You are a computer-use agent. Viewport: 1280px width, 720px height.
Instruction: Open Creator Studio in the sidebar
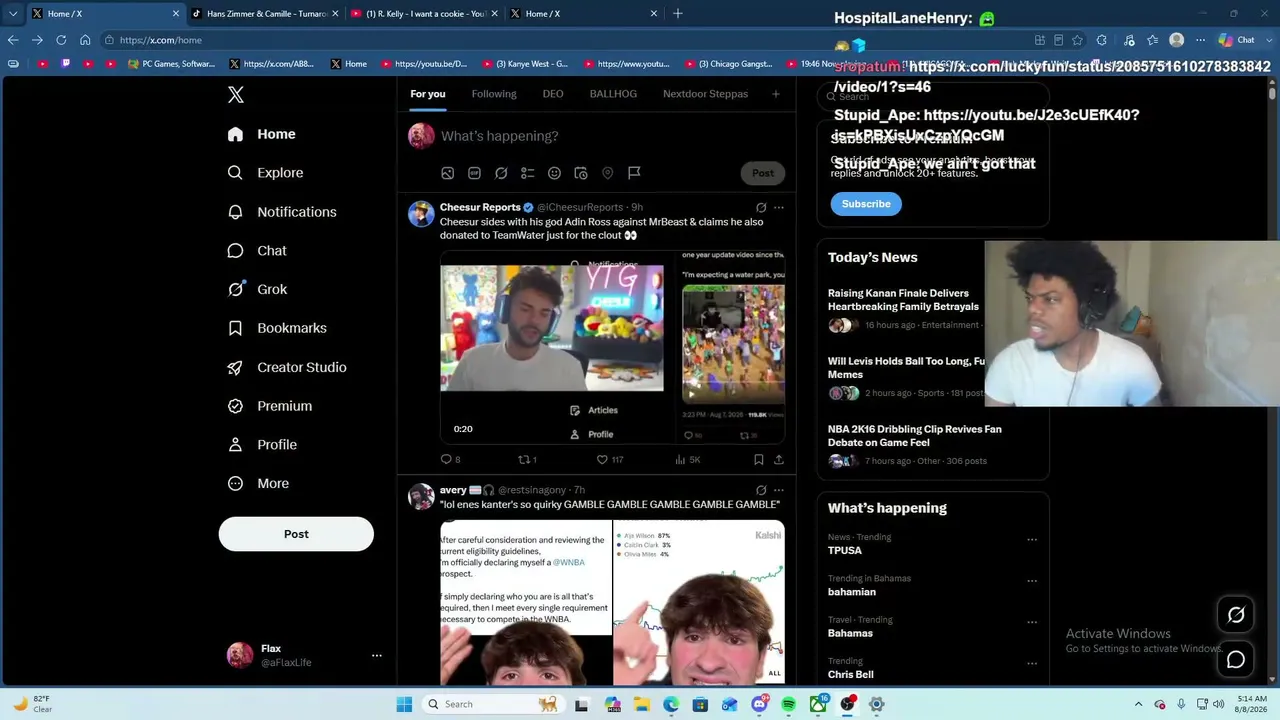click(287, 367)
